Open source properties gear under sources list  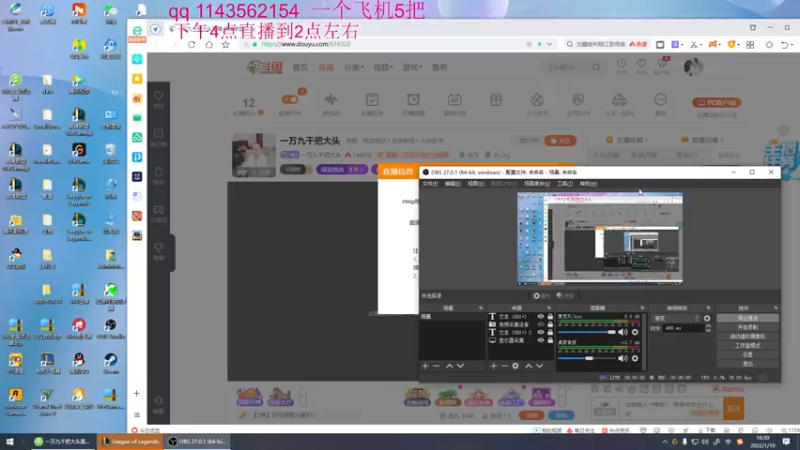[515, 366]
